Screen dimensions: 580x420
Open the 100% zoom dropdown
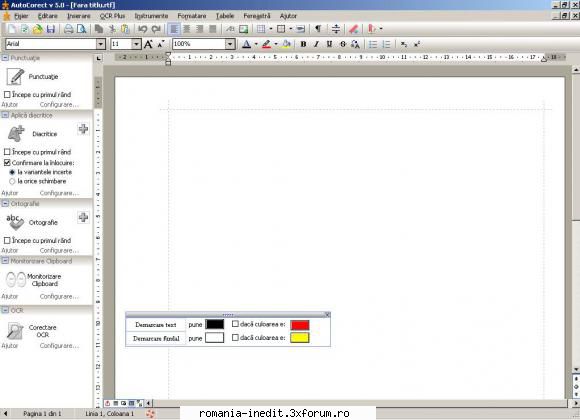click(x=230, y=44)
